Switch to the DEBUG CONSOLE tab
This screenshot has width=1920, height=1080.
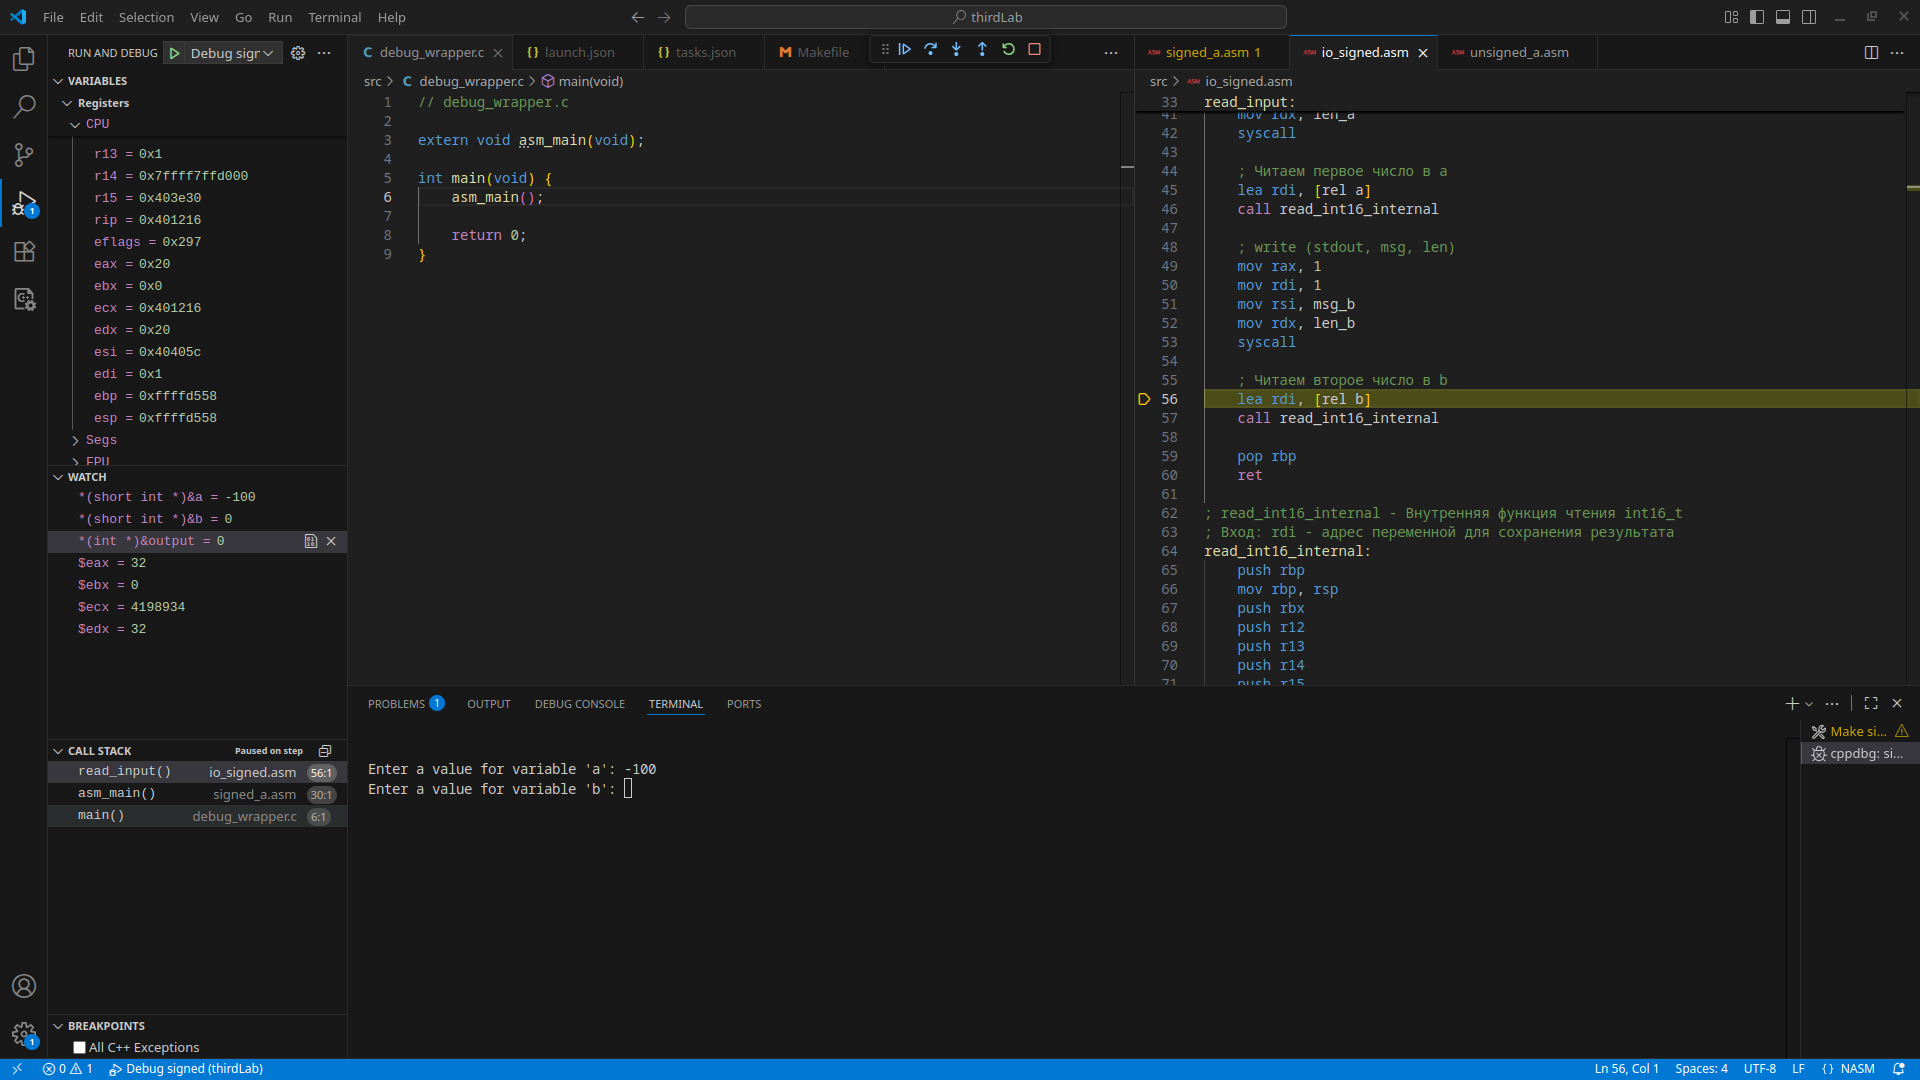(x=579, y=703)
